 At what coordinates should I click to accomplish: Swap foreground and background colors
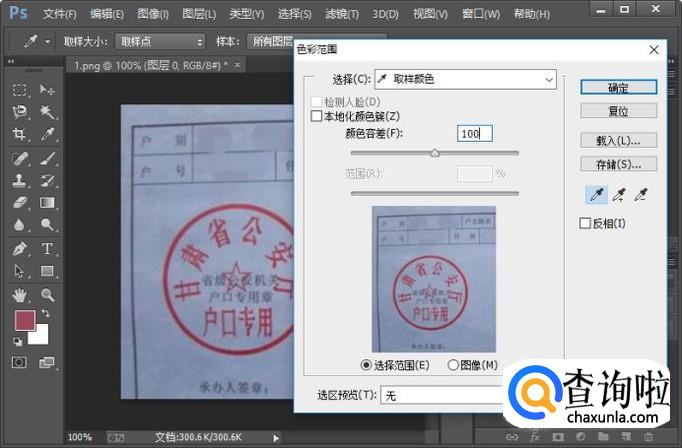[45, 313]
